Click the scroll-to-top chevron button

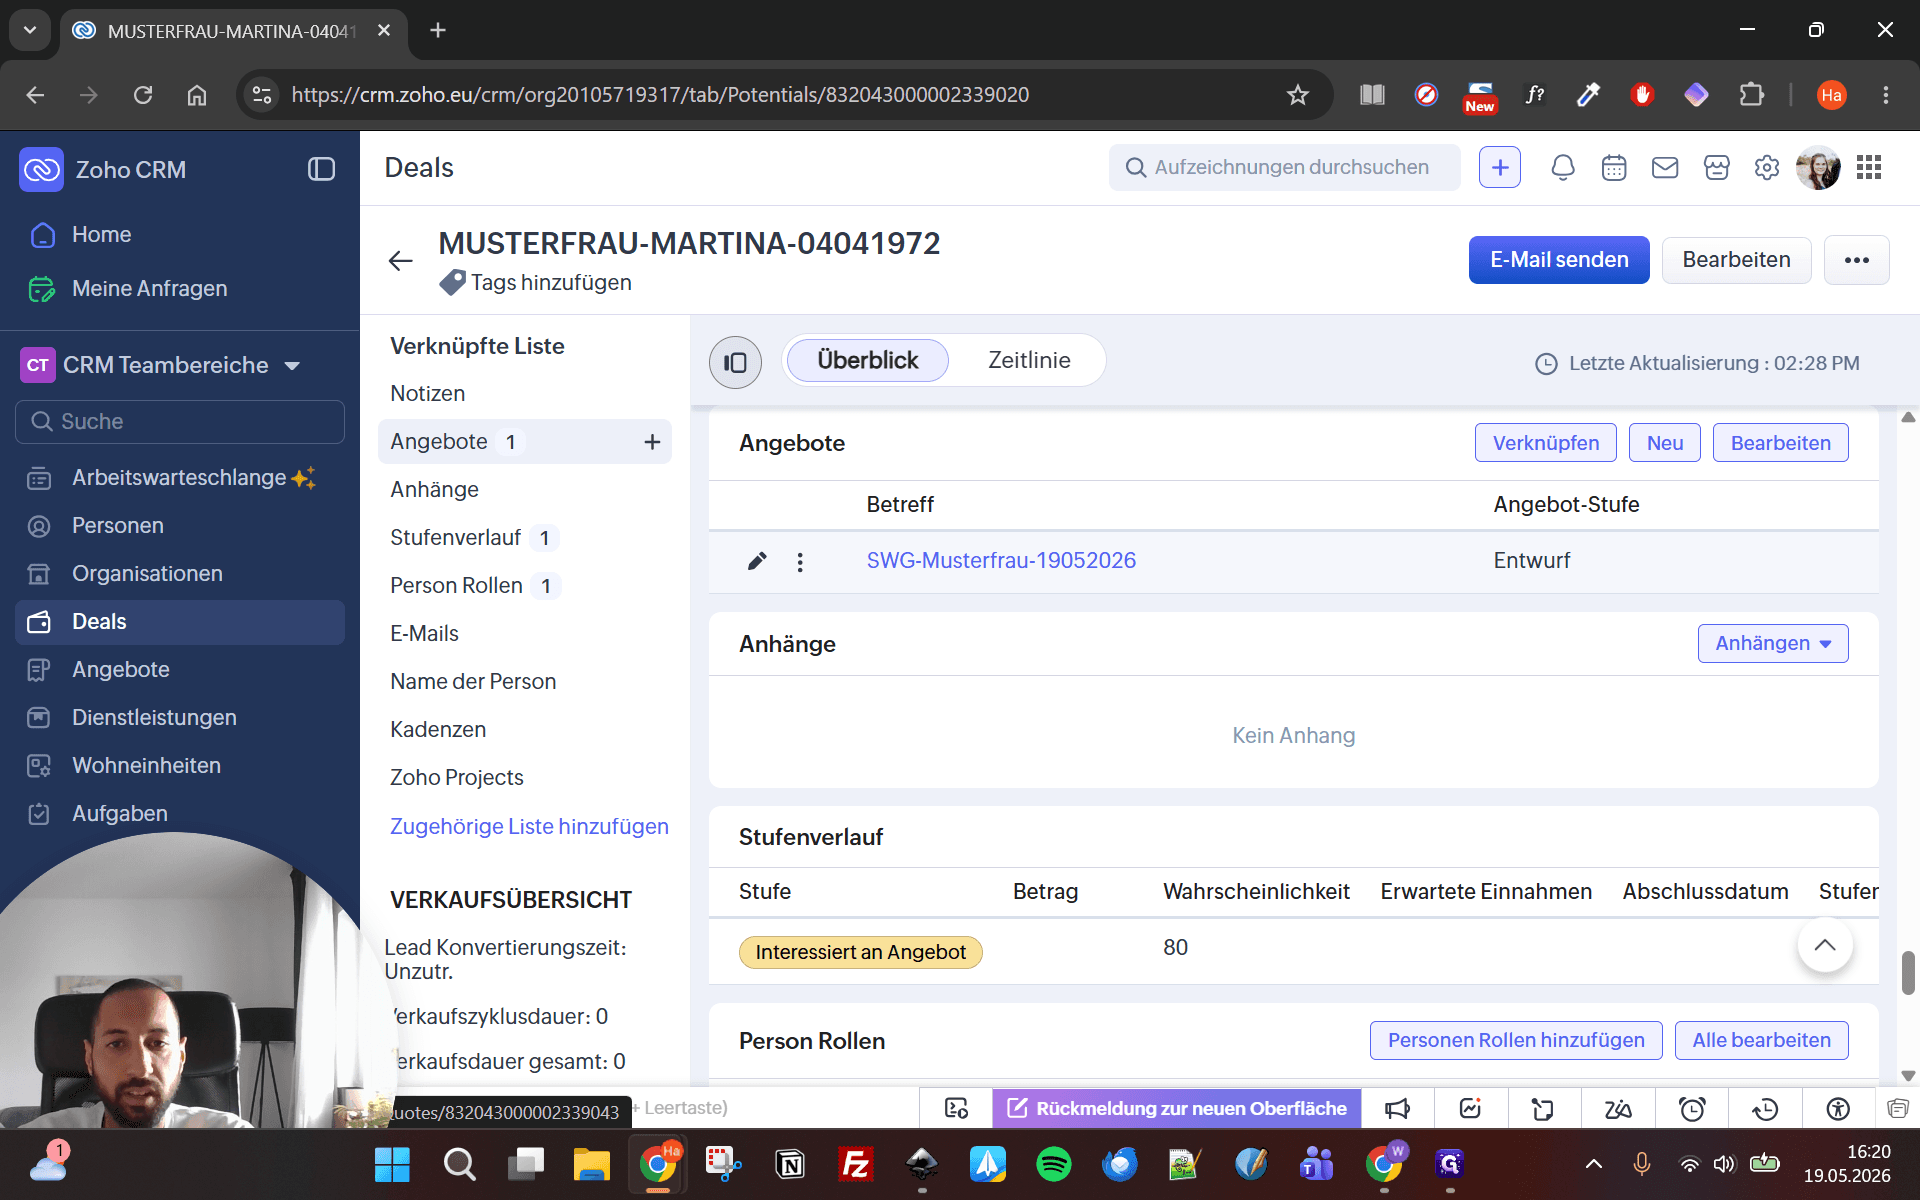tap(1825, 945)
